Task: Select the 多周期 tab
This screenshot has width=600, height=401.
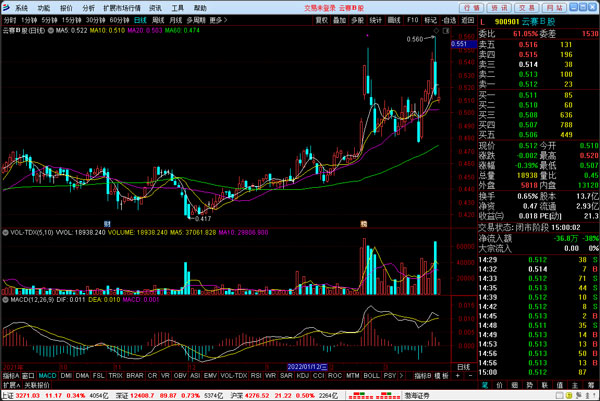Action: [x=196, y=20]
